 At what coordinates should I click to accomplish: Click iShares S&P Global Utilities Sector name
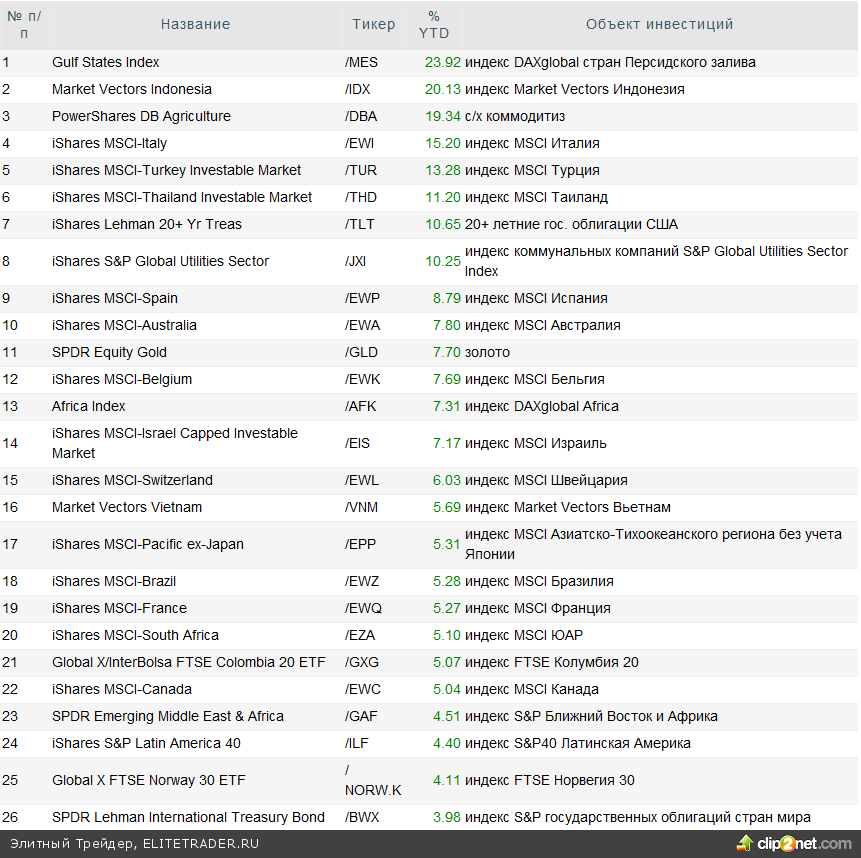pyautogui.click(x=160, y=261)
